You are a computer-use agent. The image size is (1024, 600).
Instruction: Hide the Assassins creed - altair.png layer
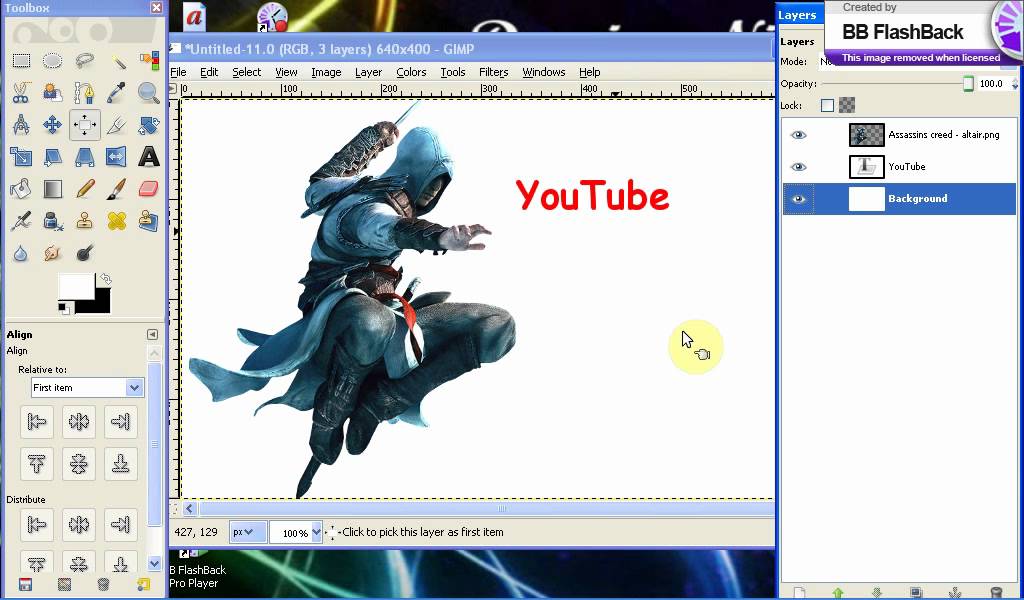click(x=798, y=134)
